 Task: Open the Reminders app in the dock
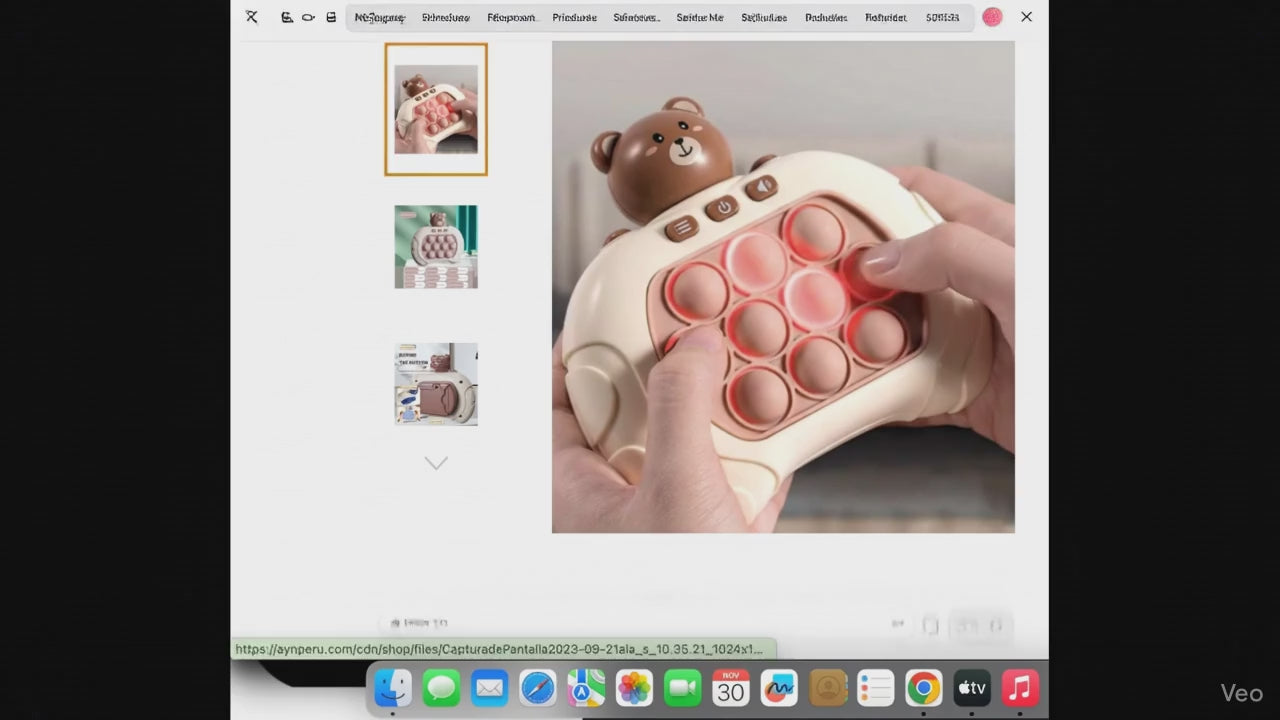click(875, 688)
